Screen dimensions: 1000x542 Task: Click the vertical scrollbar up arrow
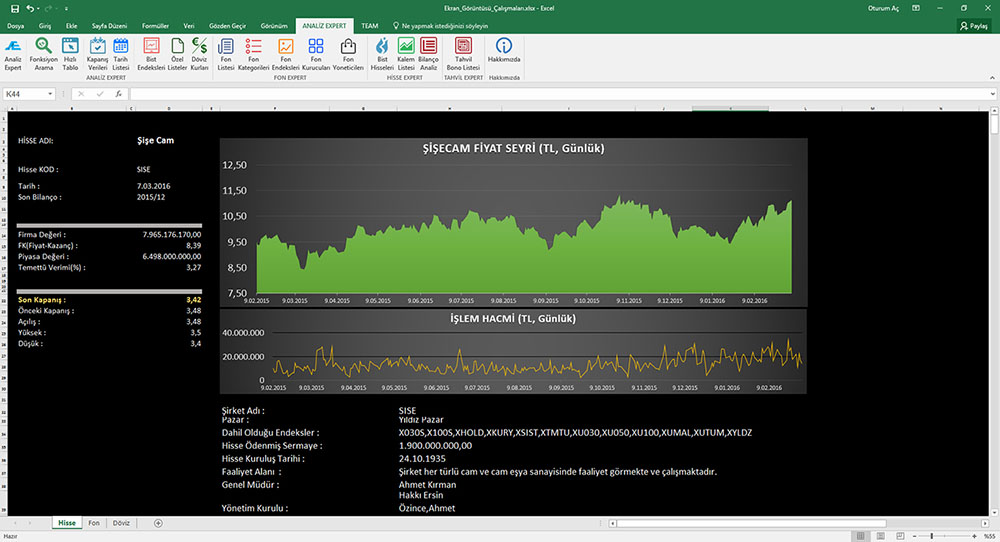[994, 112]
